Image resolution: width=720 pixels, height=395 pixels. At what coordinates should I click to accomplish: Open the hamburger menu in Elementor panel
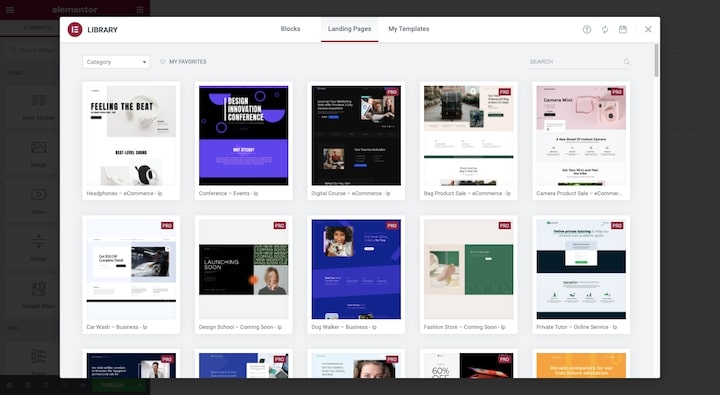click(10, 10)
